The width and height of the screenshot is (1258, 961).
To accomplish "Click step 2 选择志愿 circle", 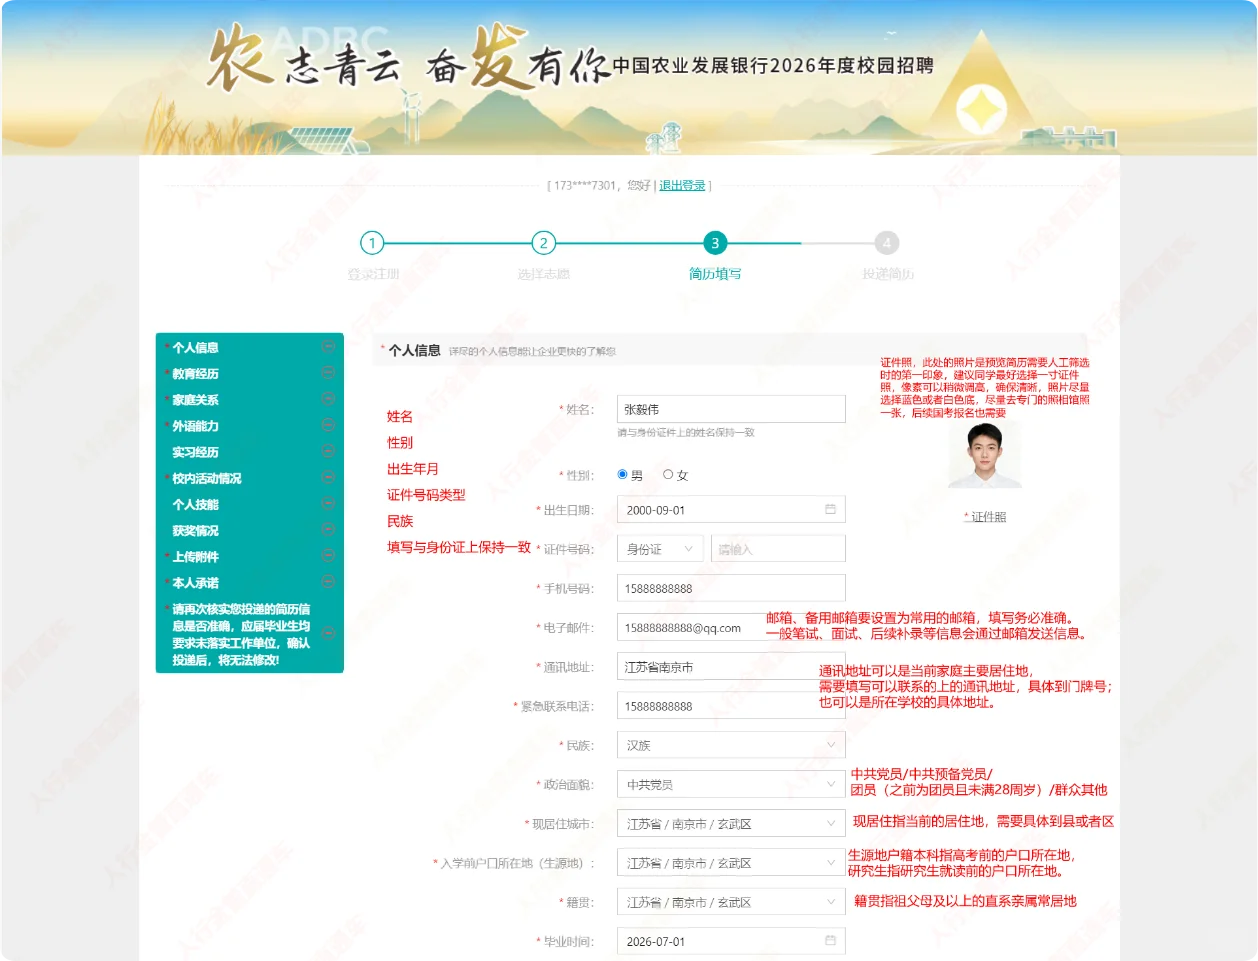I will coord(543,243).
